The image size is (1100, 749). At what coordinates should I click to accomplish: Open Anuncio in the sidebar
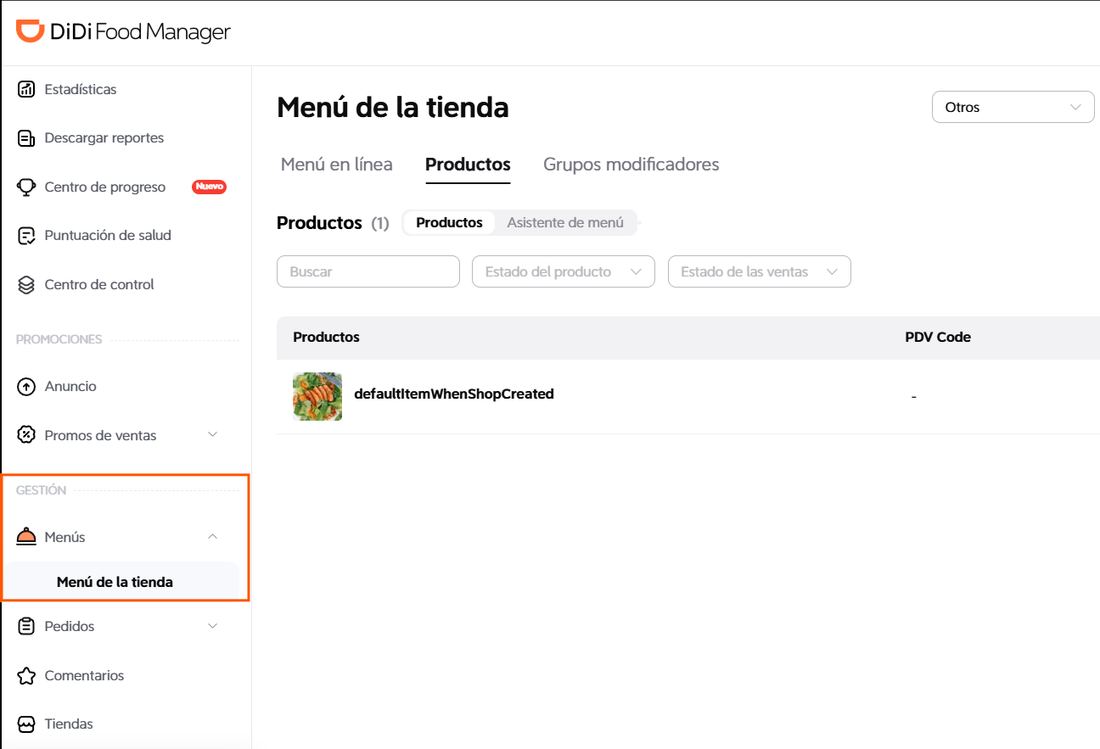point(70,386)
